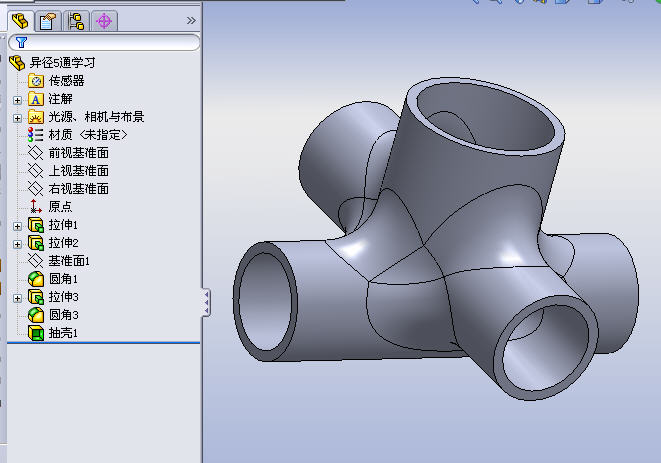Click the 上视基准面 label
The width and height of the screenshot is (661, 463).
pos(79,171)
